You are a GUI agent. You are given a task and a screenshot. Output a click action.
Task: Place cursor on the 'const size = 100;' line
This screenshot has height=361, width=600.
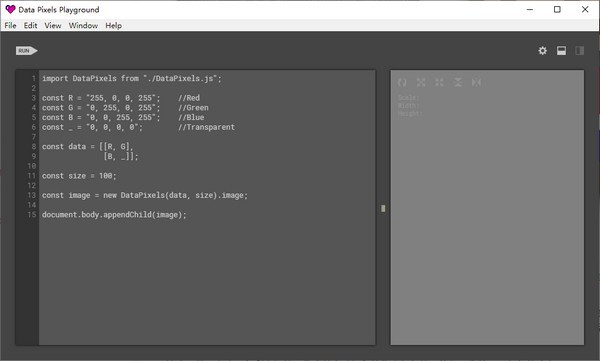tap(79, 176)
